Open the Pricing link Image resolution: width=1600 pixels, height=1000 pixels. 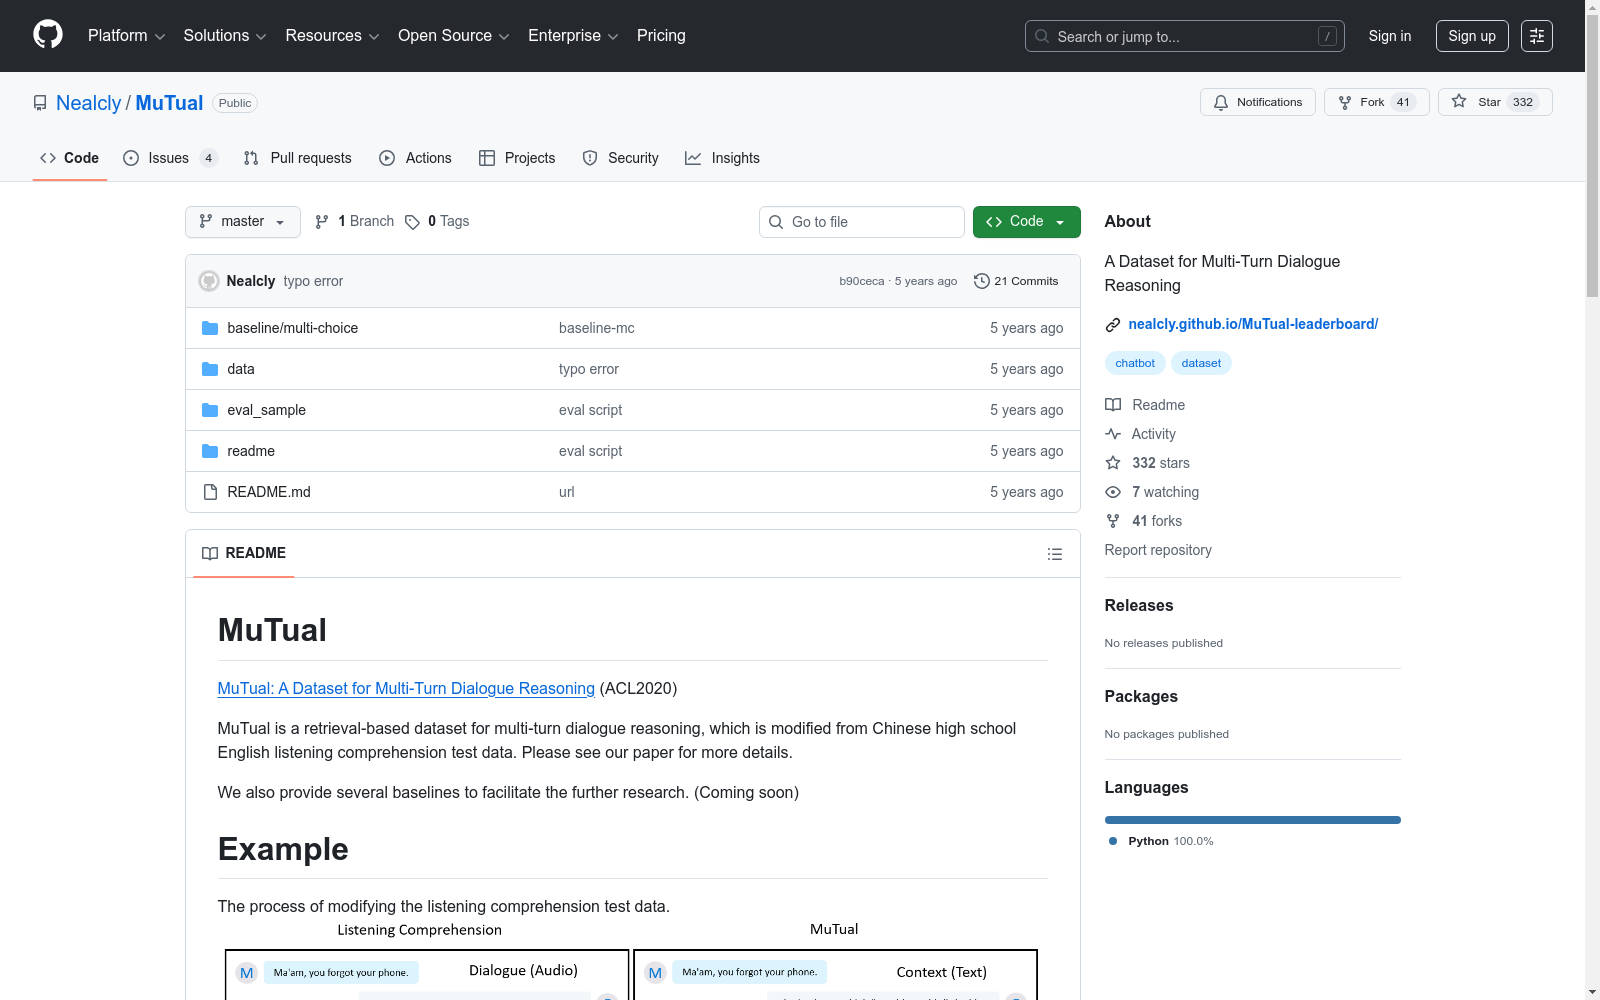[661, 36]
